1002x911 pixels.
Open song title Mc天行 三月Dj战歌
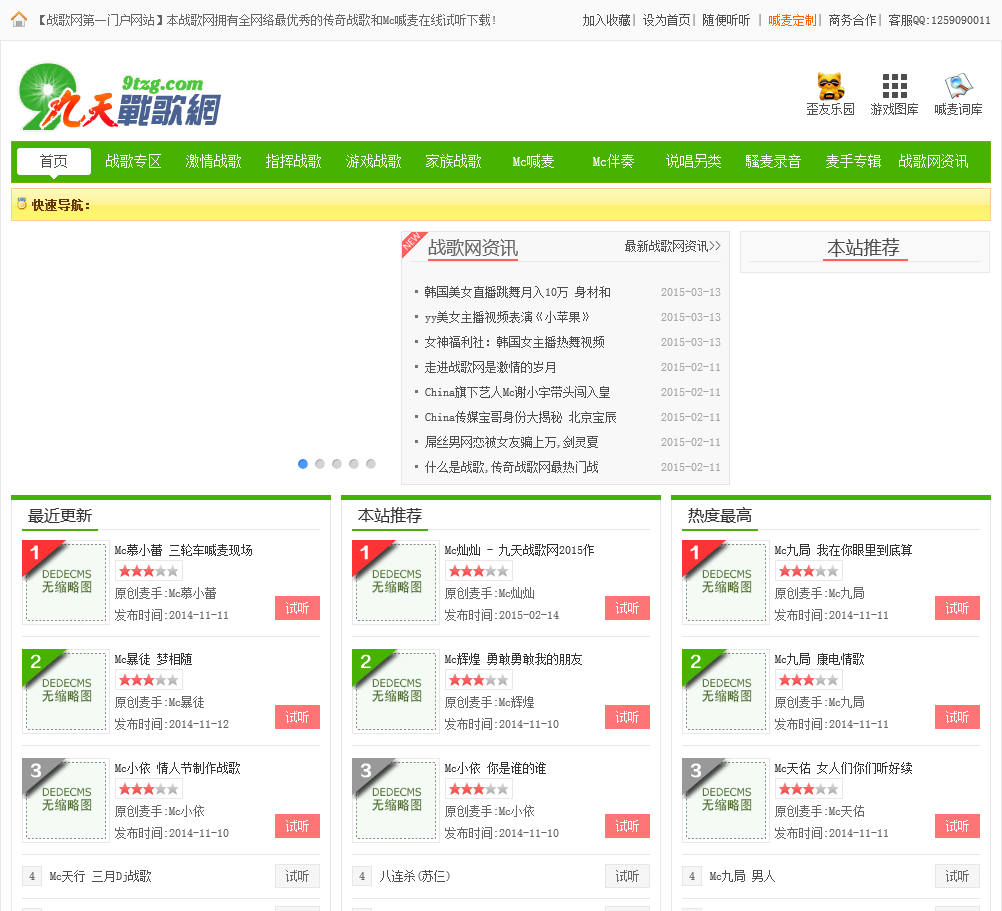tap(100, 876)
